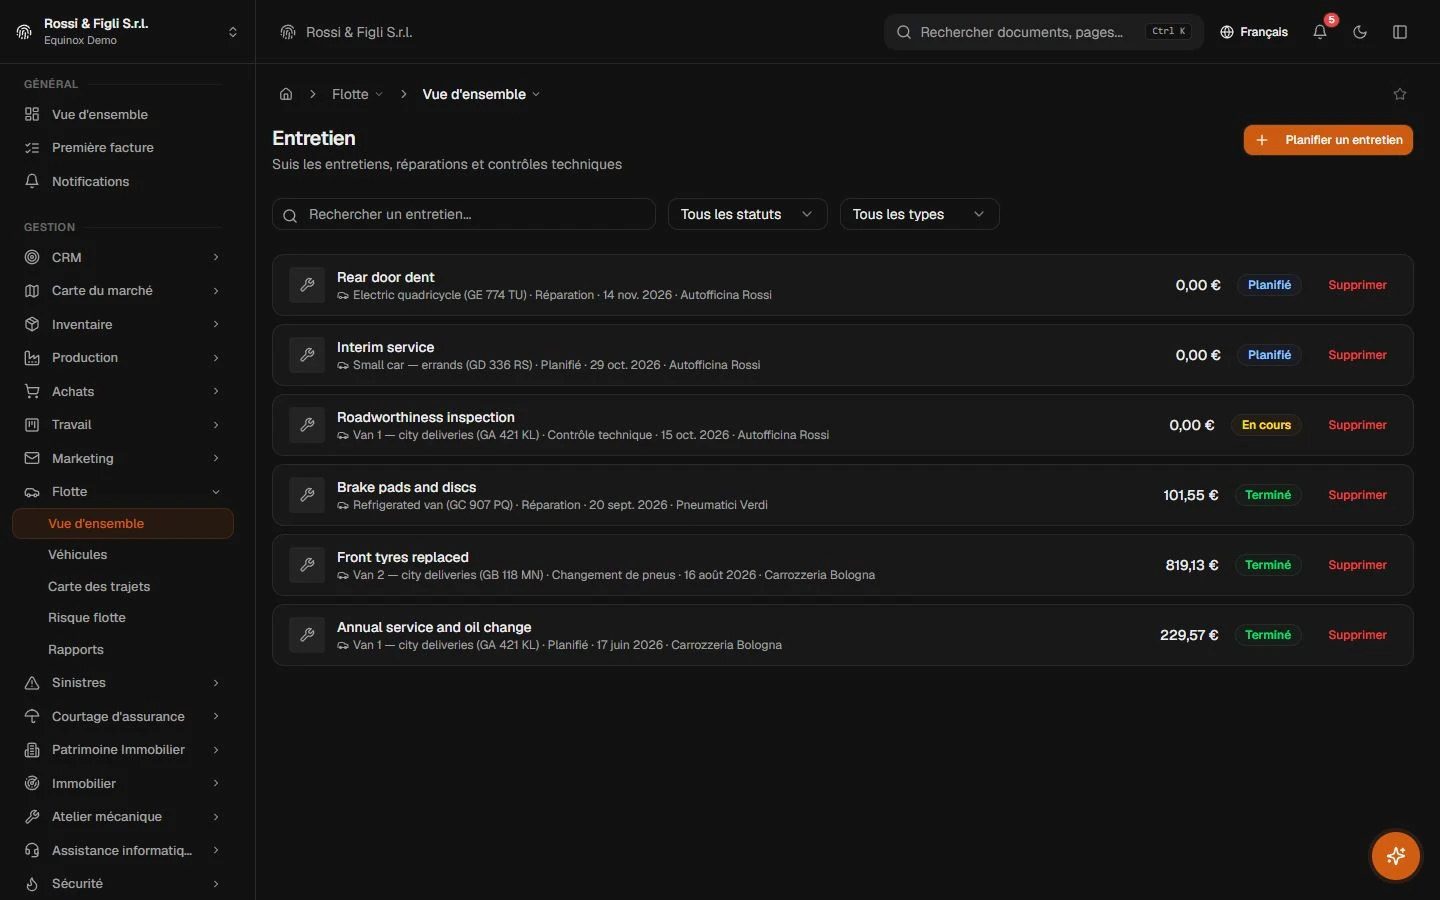Click global search Rechercher documents field
1440x900 pixels.
click(1044, 32)
